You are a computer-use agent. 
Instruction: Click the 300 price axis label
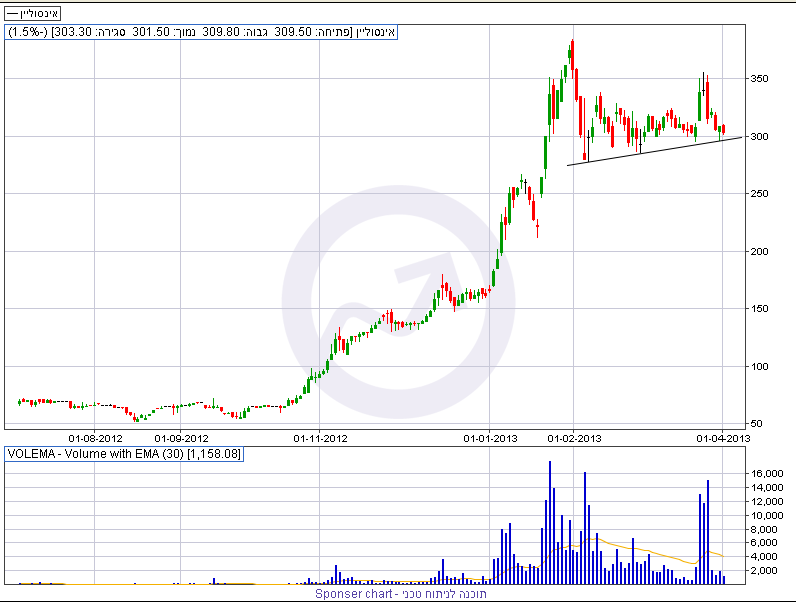click(x=759, y=137)
